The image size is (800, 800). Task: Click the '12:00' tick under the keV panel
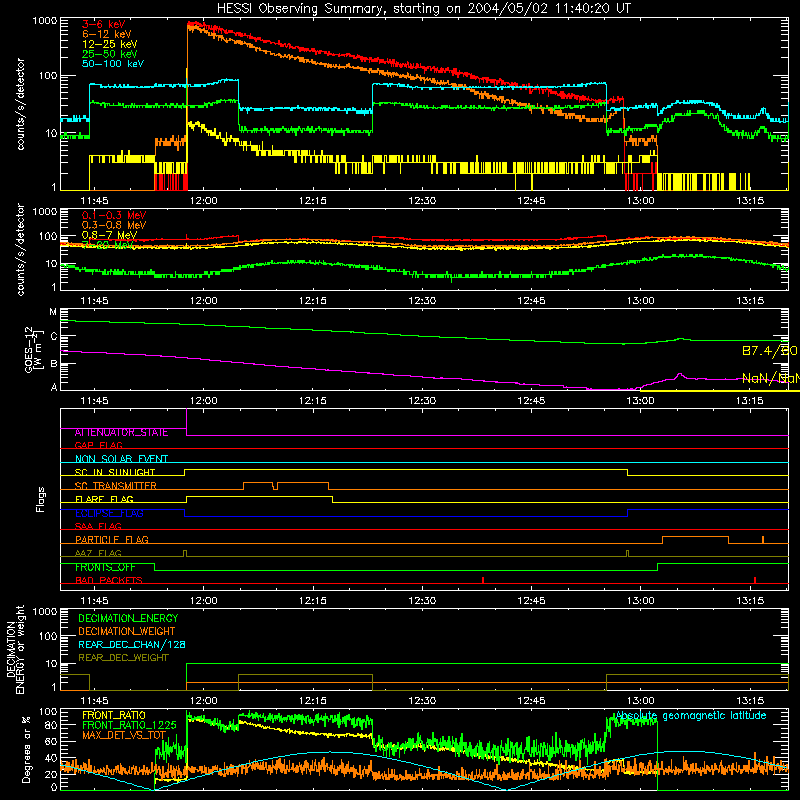click(204, 201)
